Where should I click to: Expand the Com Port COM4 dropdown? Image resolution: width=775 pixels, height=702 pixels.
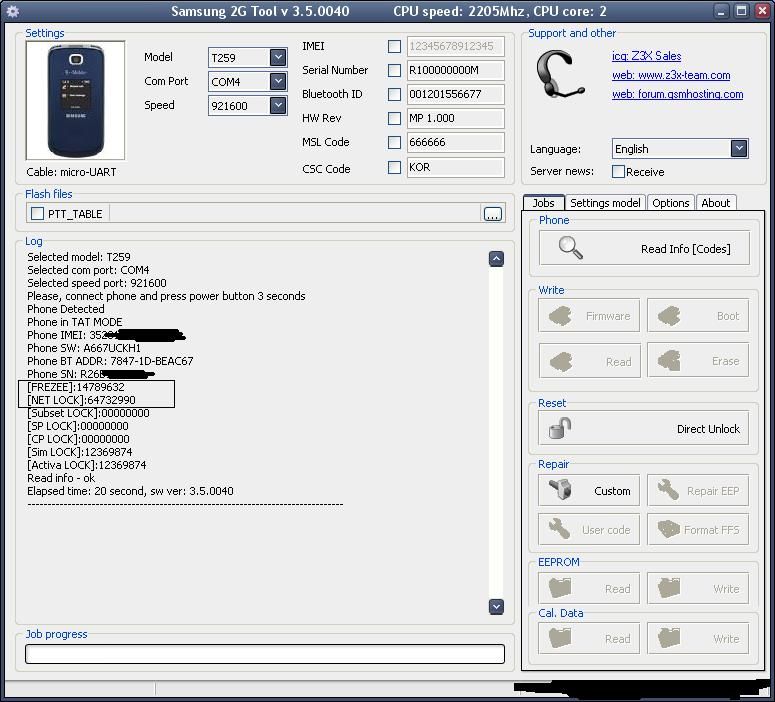pos(278,82)
